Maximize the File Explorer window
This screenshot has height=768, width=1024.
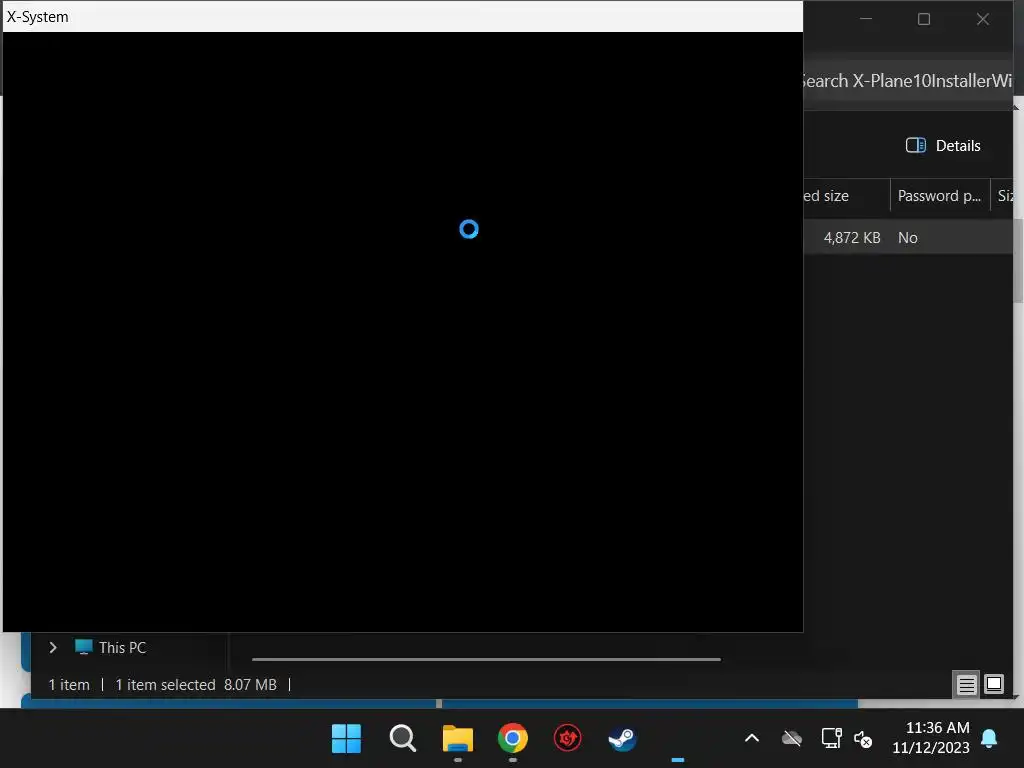click(x=923, y=19)
